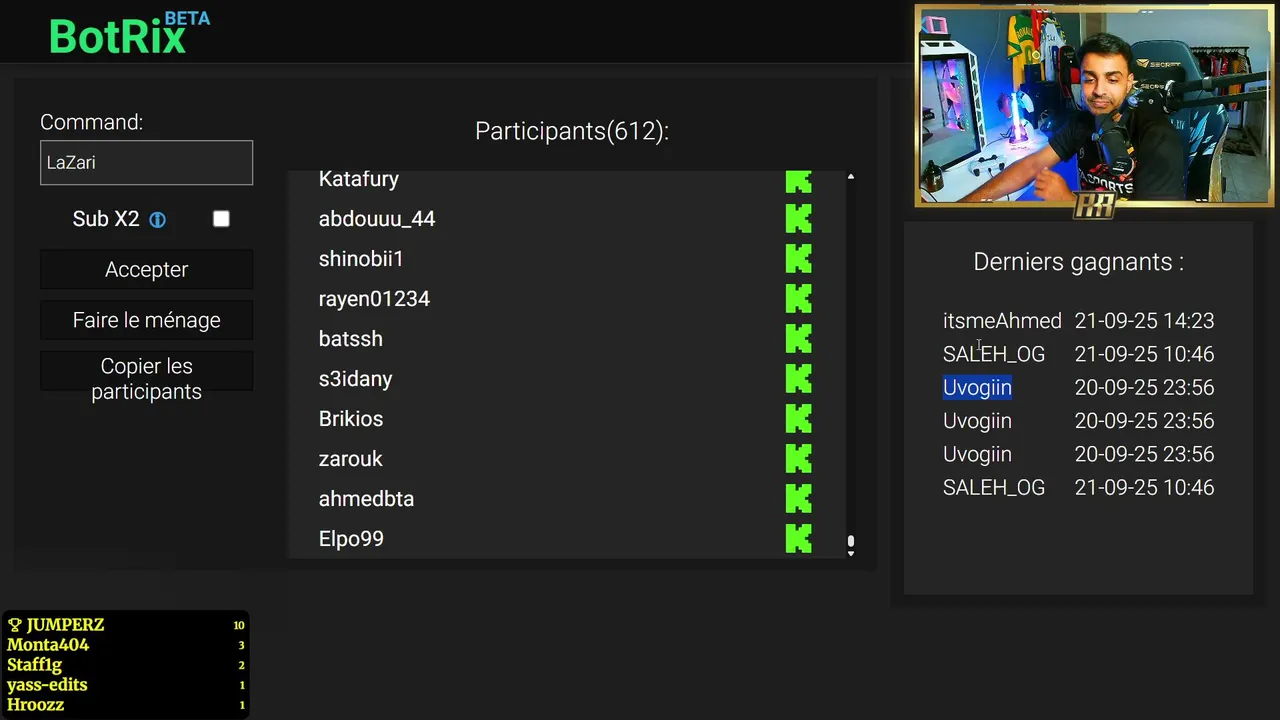
Task: Click the Sub X2 info icon
Action: (x=157, y=220)
